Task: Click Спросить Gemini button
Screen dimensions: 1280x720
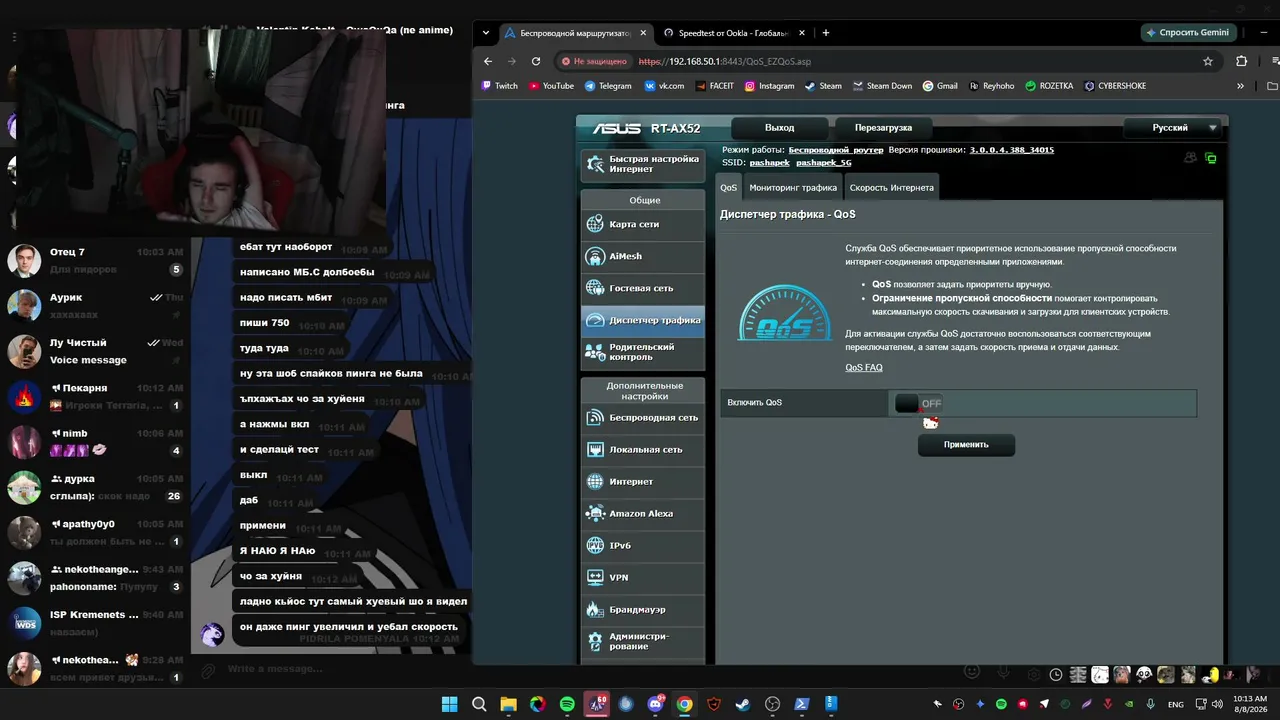Action: tap(1187, 32)
